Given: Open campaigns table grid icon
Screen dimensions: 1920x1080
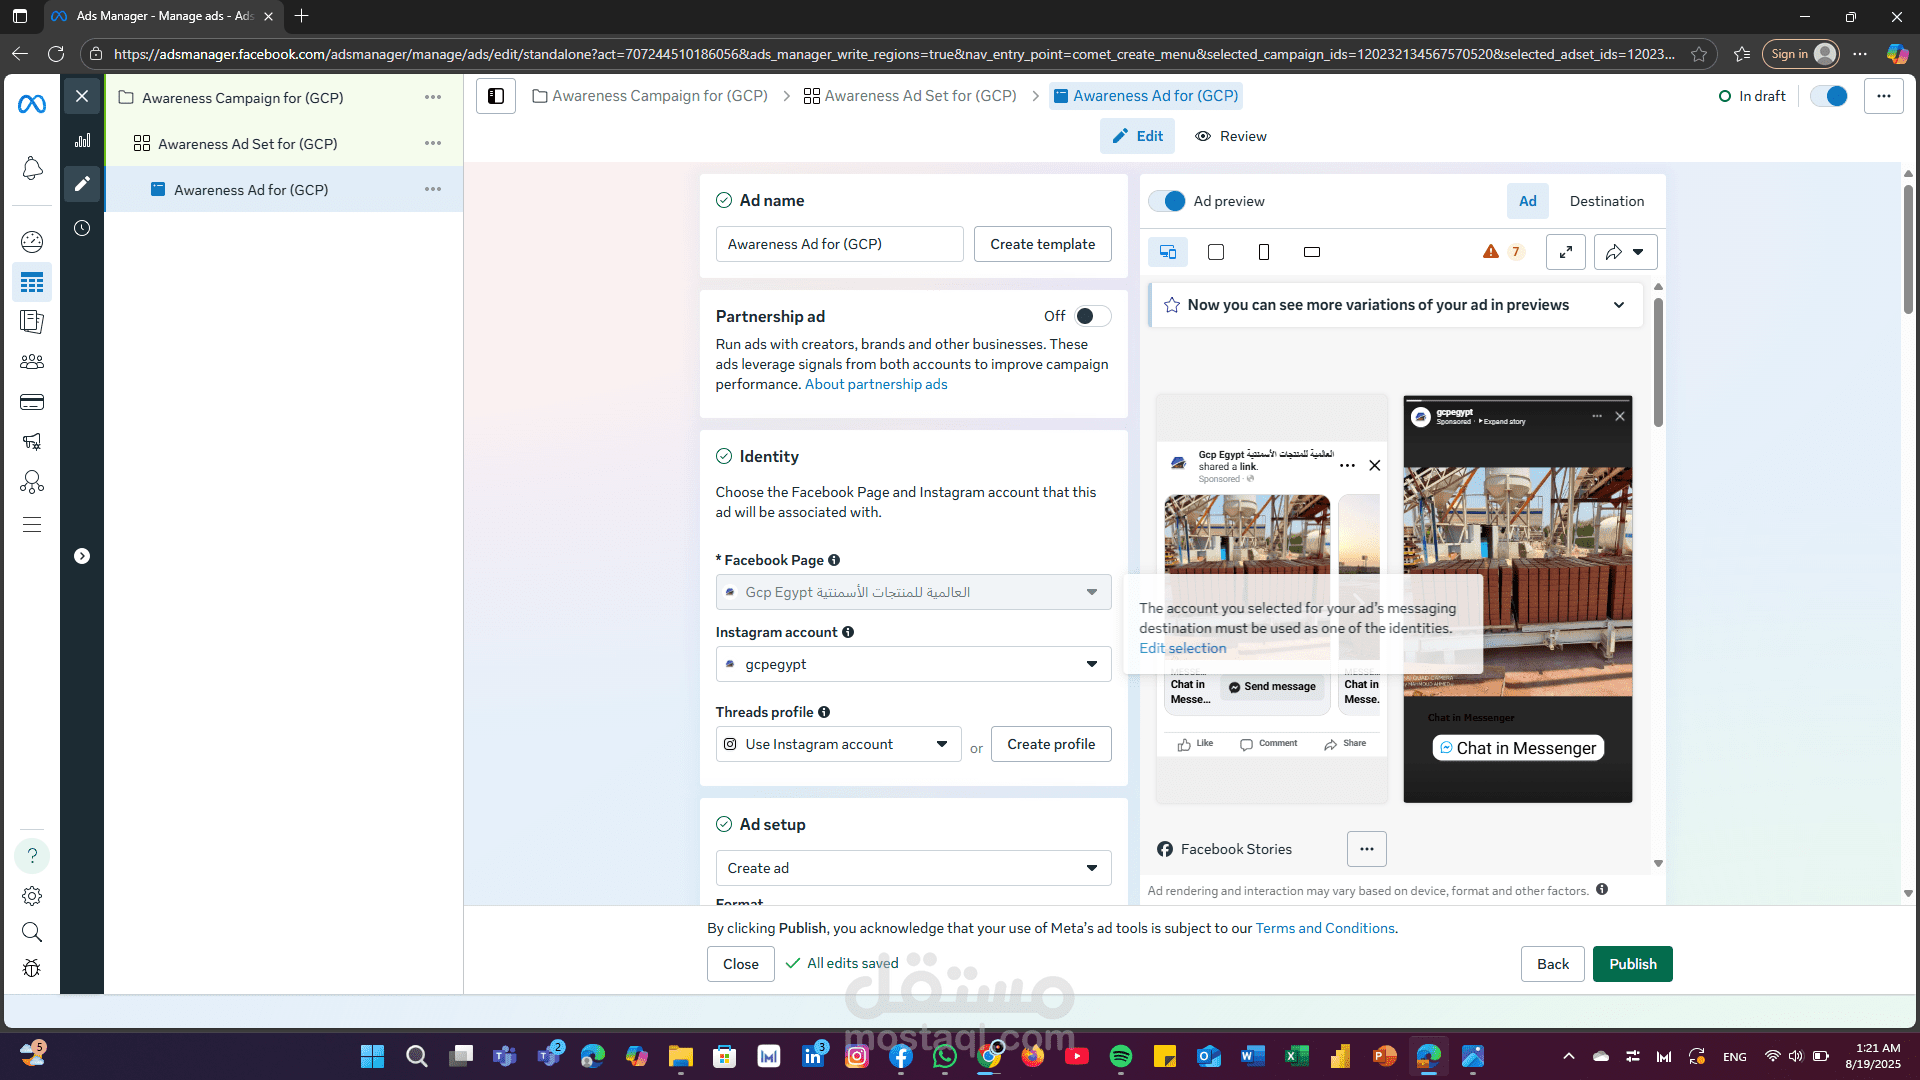Looking at the screenshot, I should 32,282.
